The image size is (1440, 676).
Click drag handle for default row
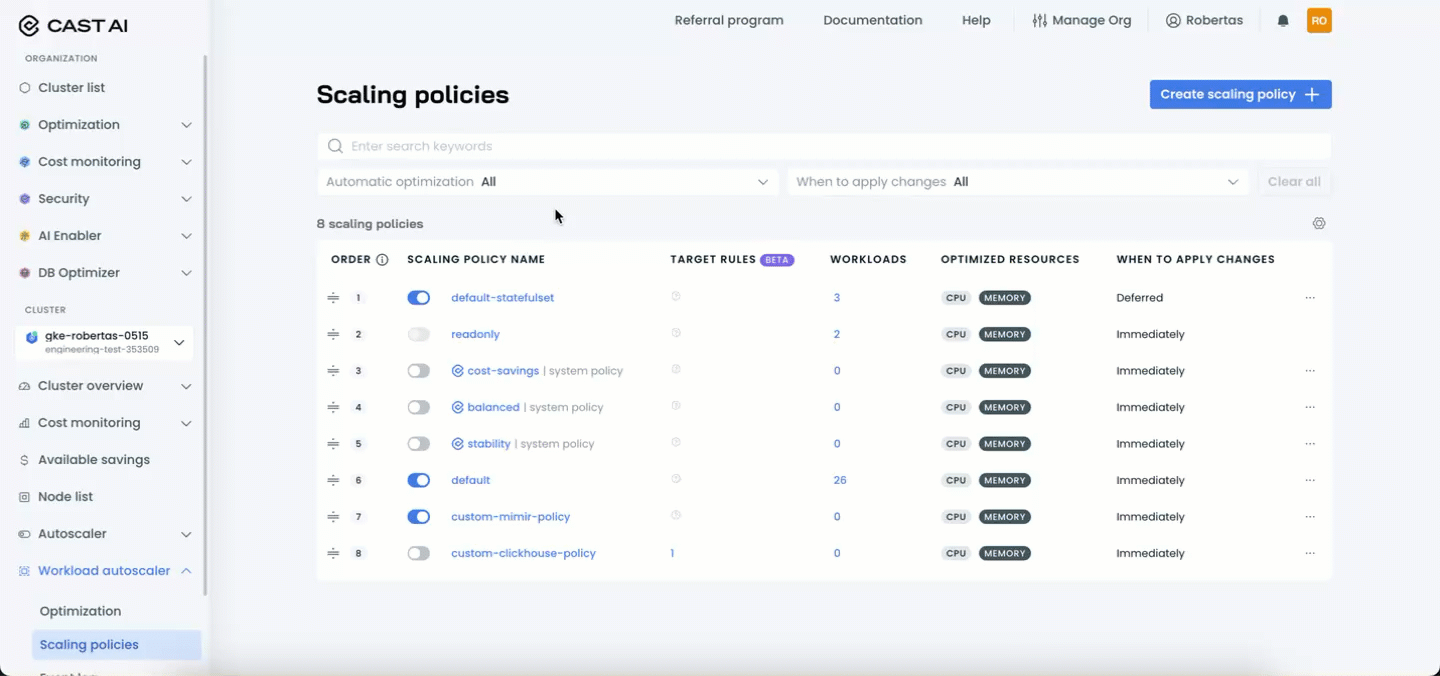[333, 480]
